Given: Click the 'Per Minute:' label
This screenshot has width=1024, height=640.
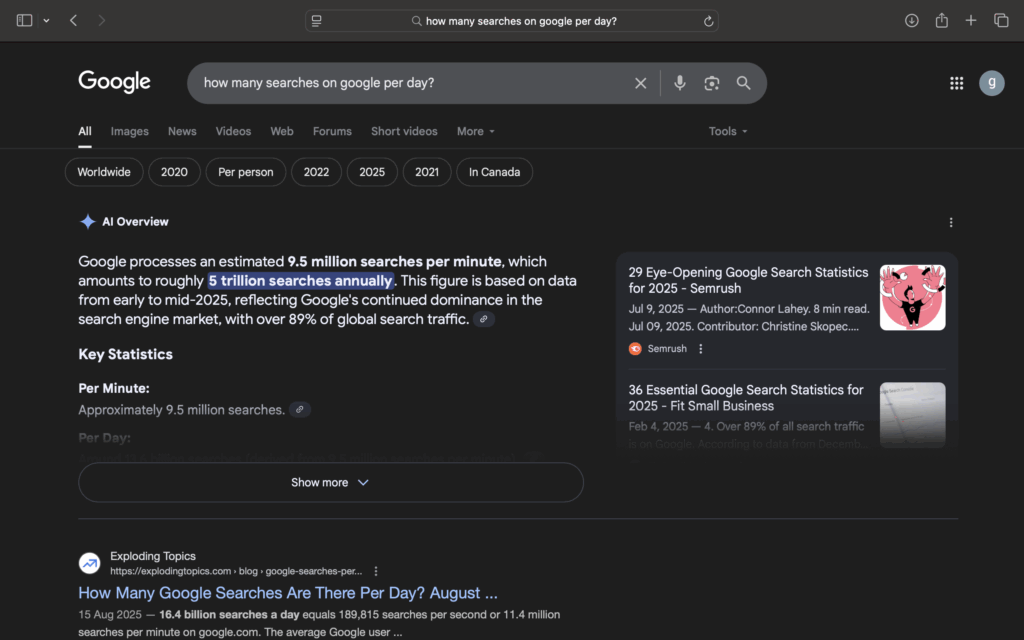Looking at the screenshot, I should [x=114, y=388].
